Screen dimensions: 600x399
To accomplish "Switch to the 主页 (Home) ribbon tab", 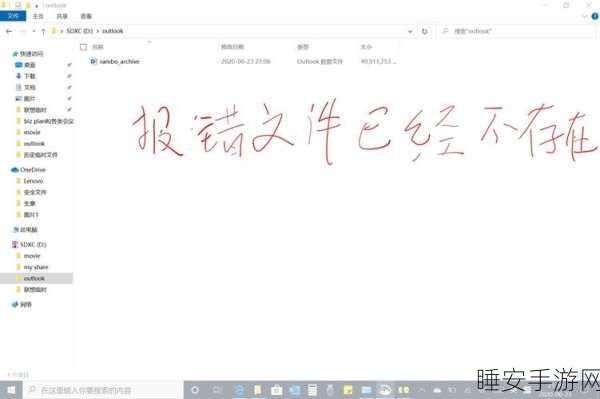I will click(38, 16).
